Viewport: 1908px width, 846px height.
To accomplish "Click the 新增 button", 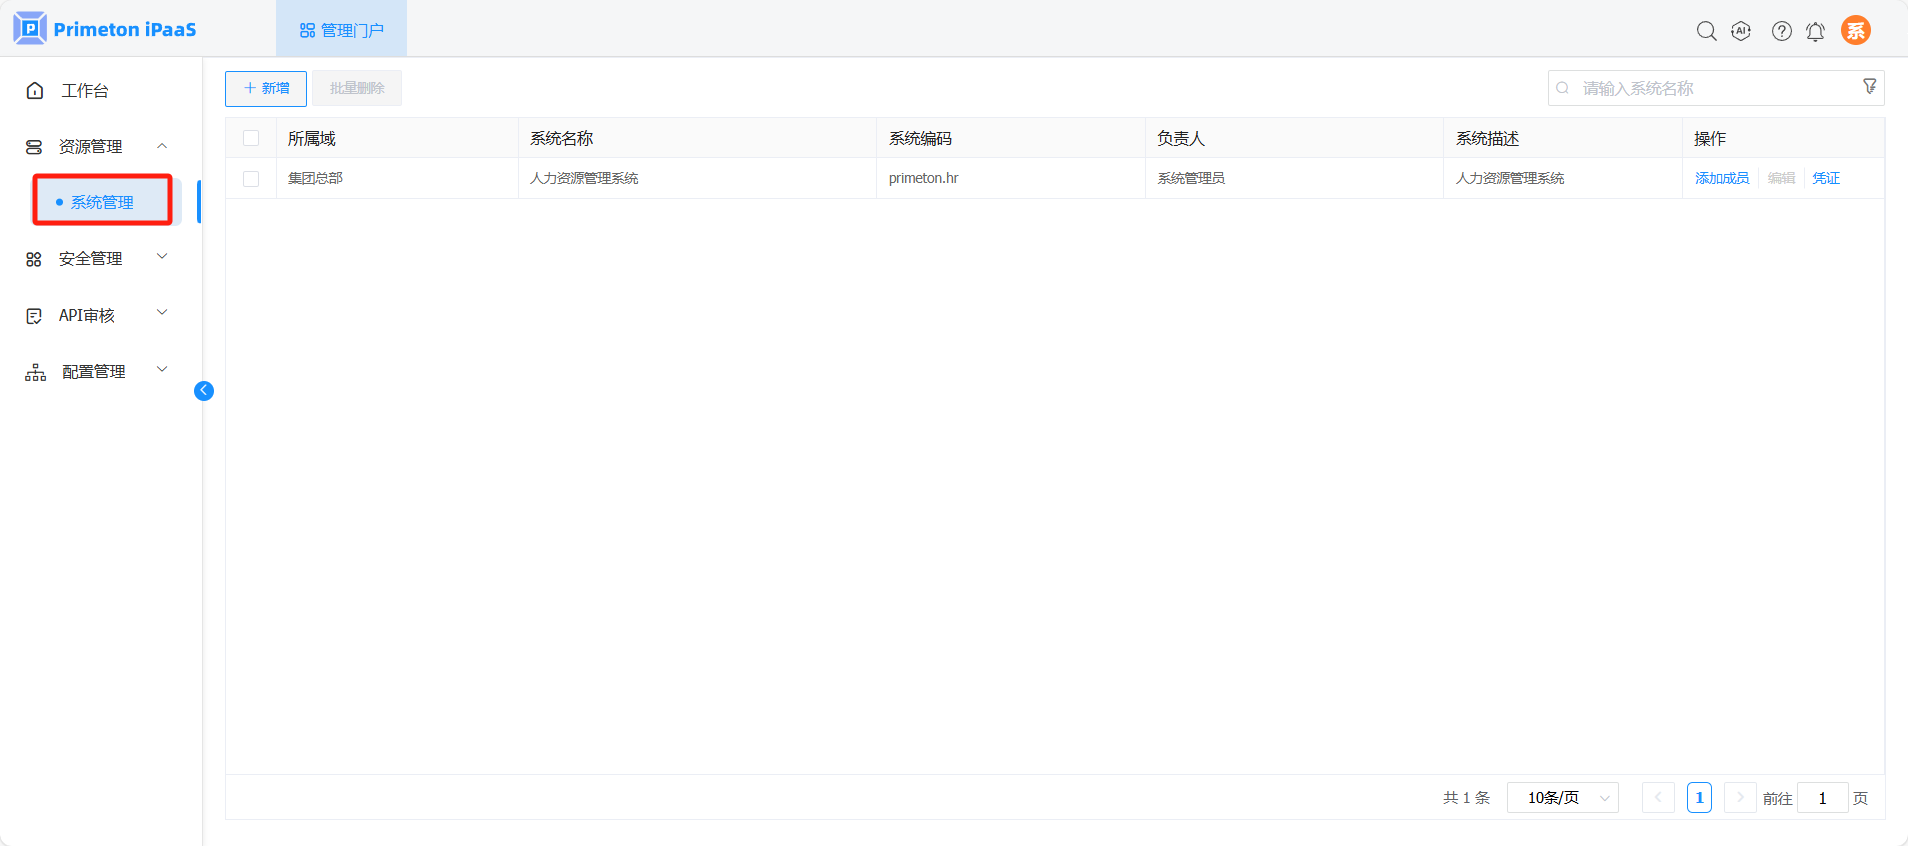I will (266, 88).
